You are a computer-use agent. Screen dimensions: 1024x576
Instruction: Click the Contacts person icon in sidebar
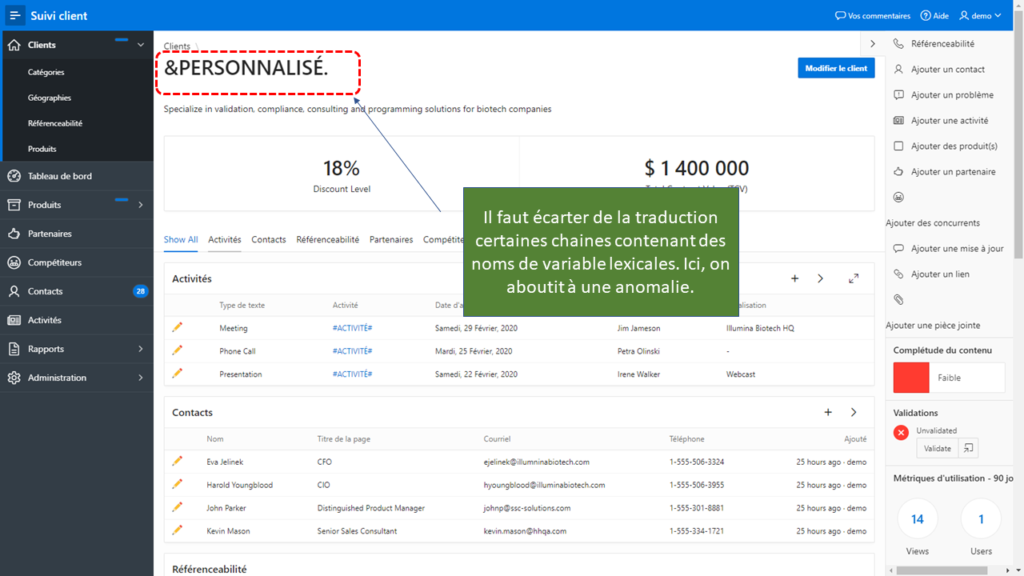(x=14, y=291)
